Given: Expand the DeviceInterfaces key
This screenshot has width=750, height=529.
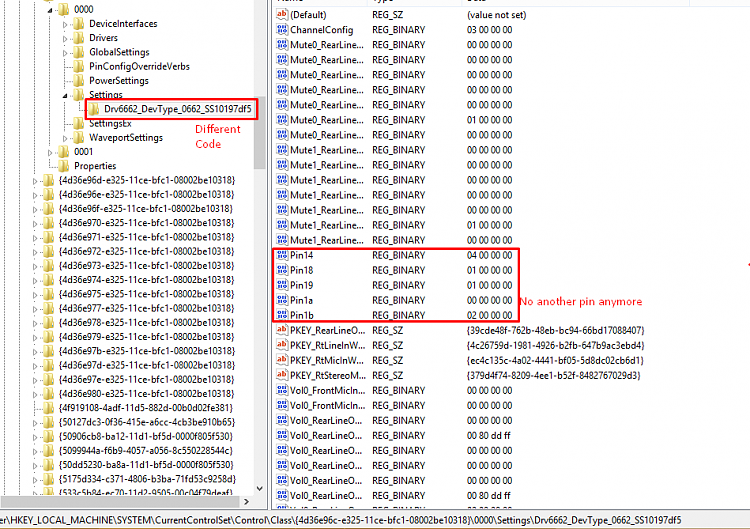Looking at the screenshot, I should [65, 24].
